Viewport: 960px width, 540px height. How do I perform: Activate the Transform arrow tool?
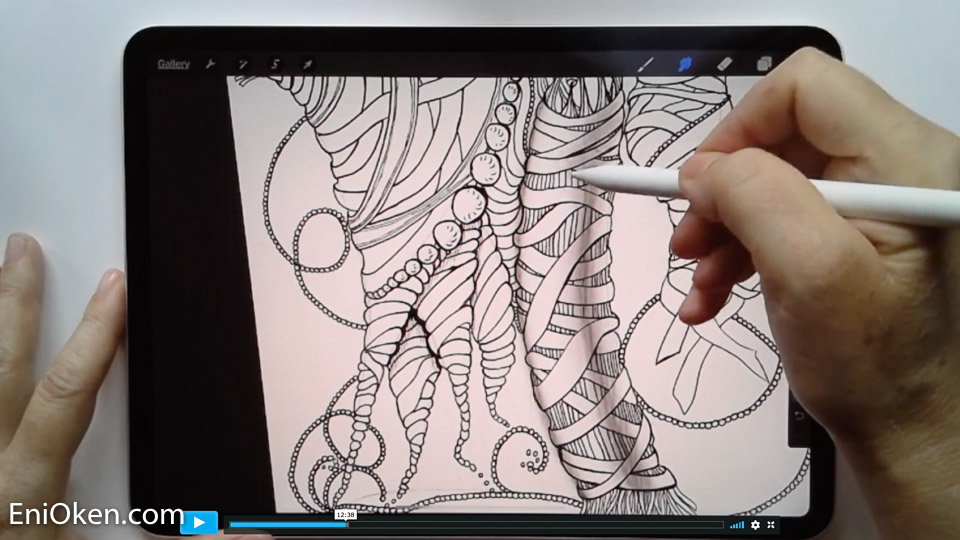click(x=307, y=64)
